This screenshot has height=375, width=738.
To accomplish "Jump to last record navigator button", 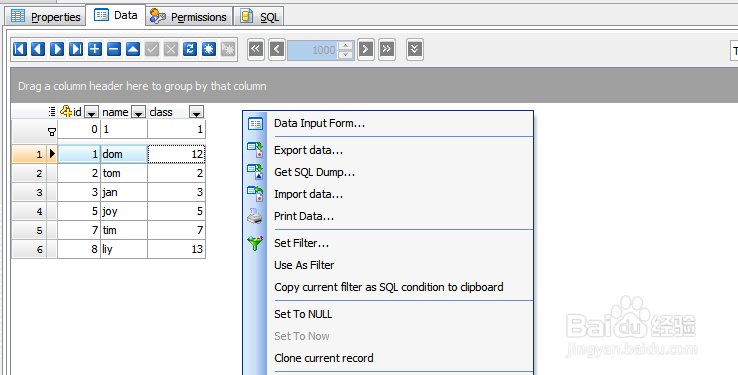I will tap(76, 49).
